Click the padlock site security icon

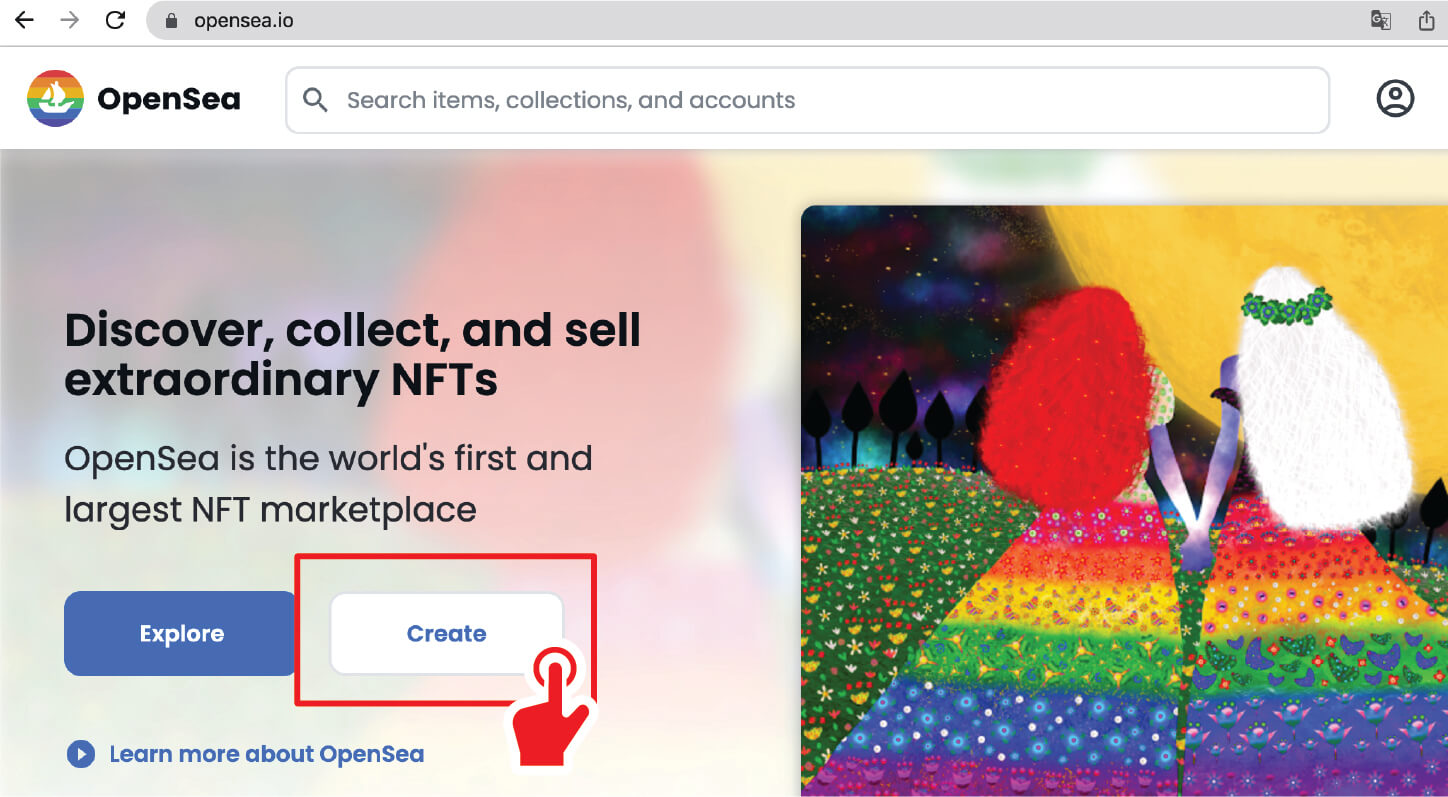[x=171, y=20]
